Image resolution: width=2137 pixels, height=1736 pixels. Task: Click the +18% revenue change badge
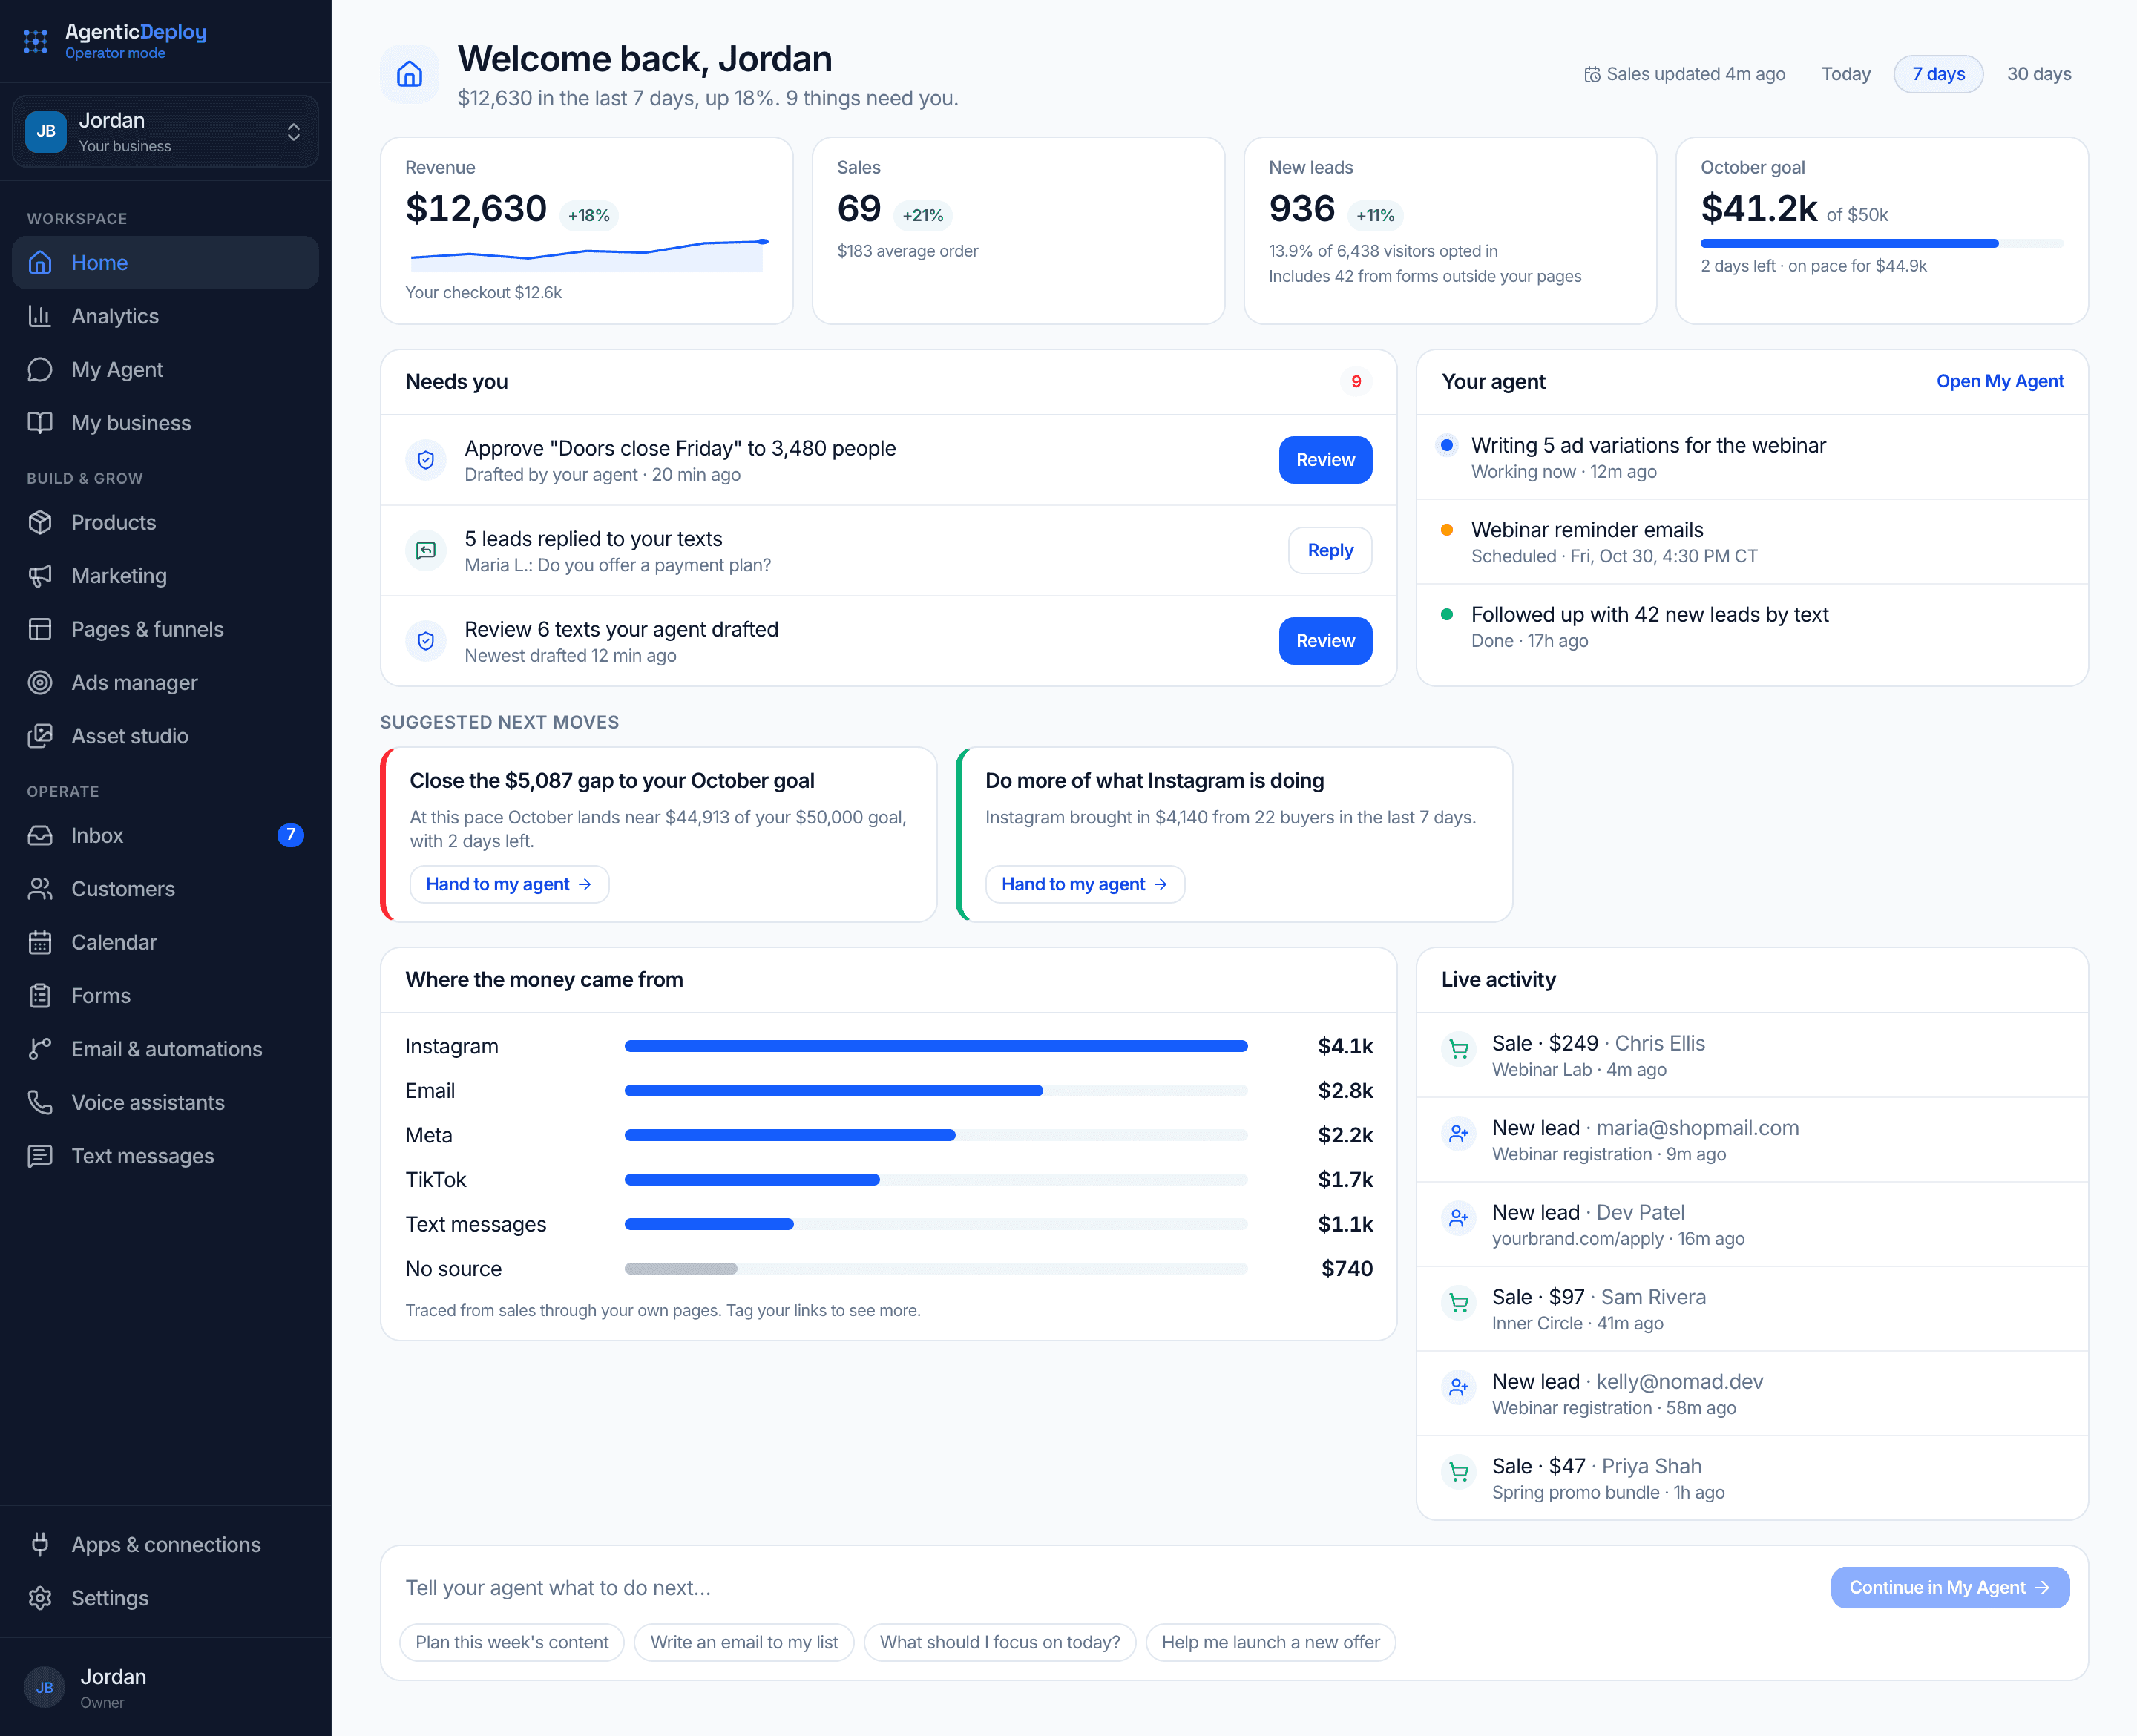click(x=588, y=215)
